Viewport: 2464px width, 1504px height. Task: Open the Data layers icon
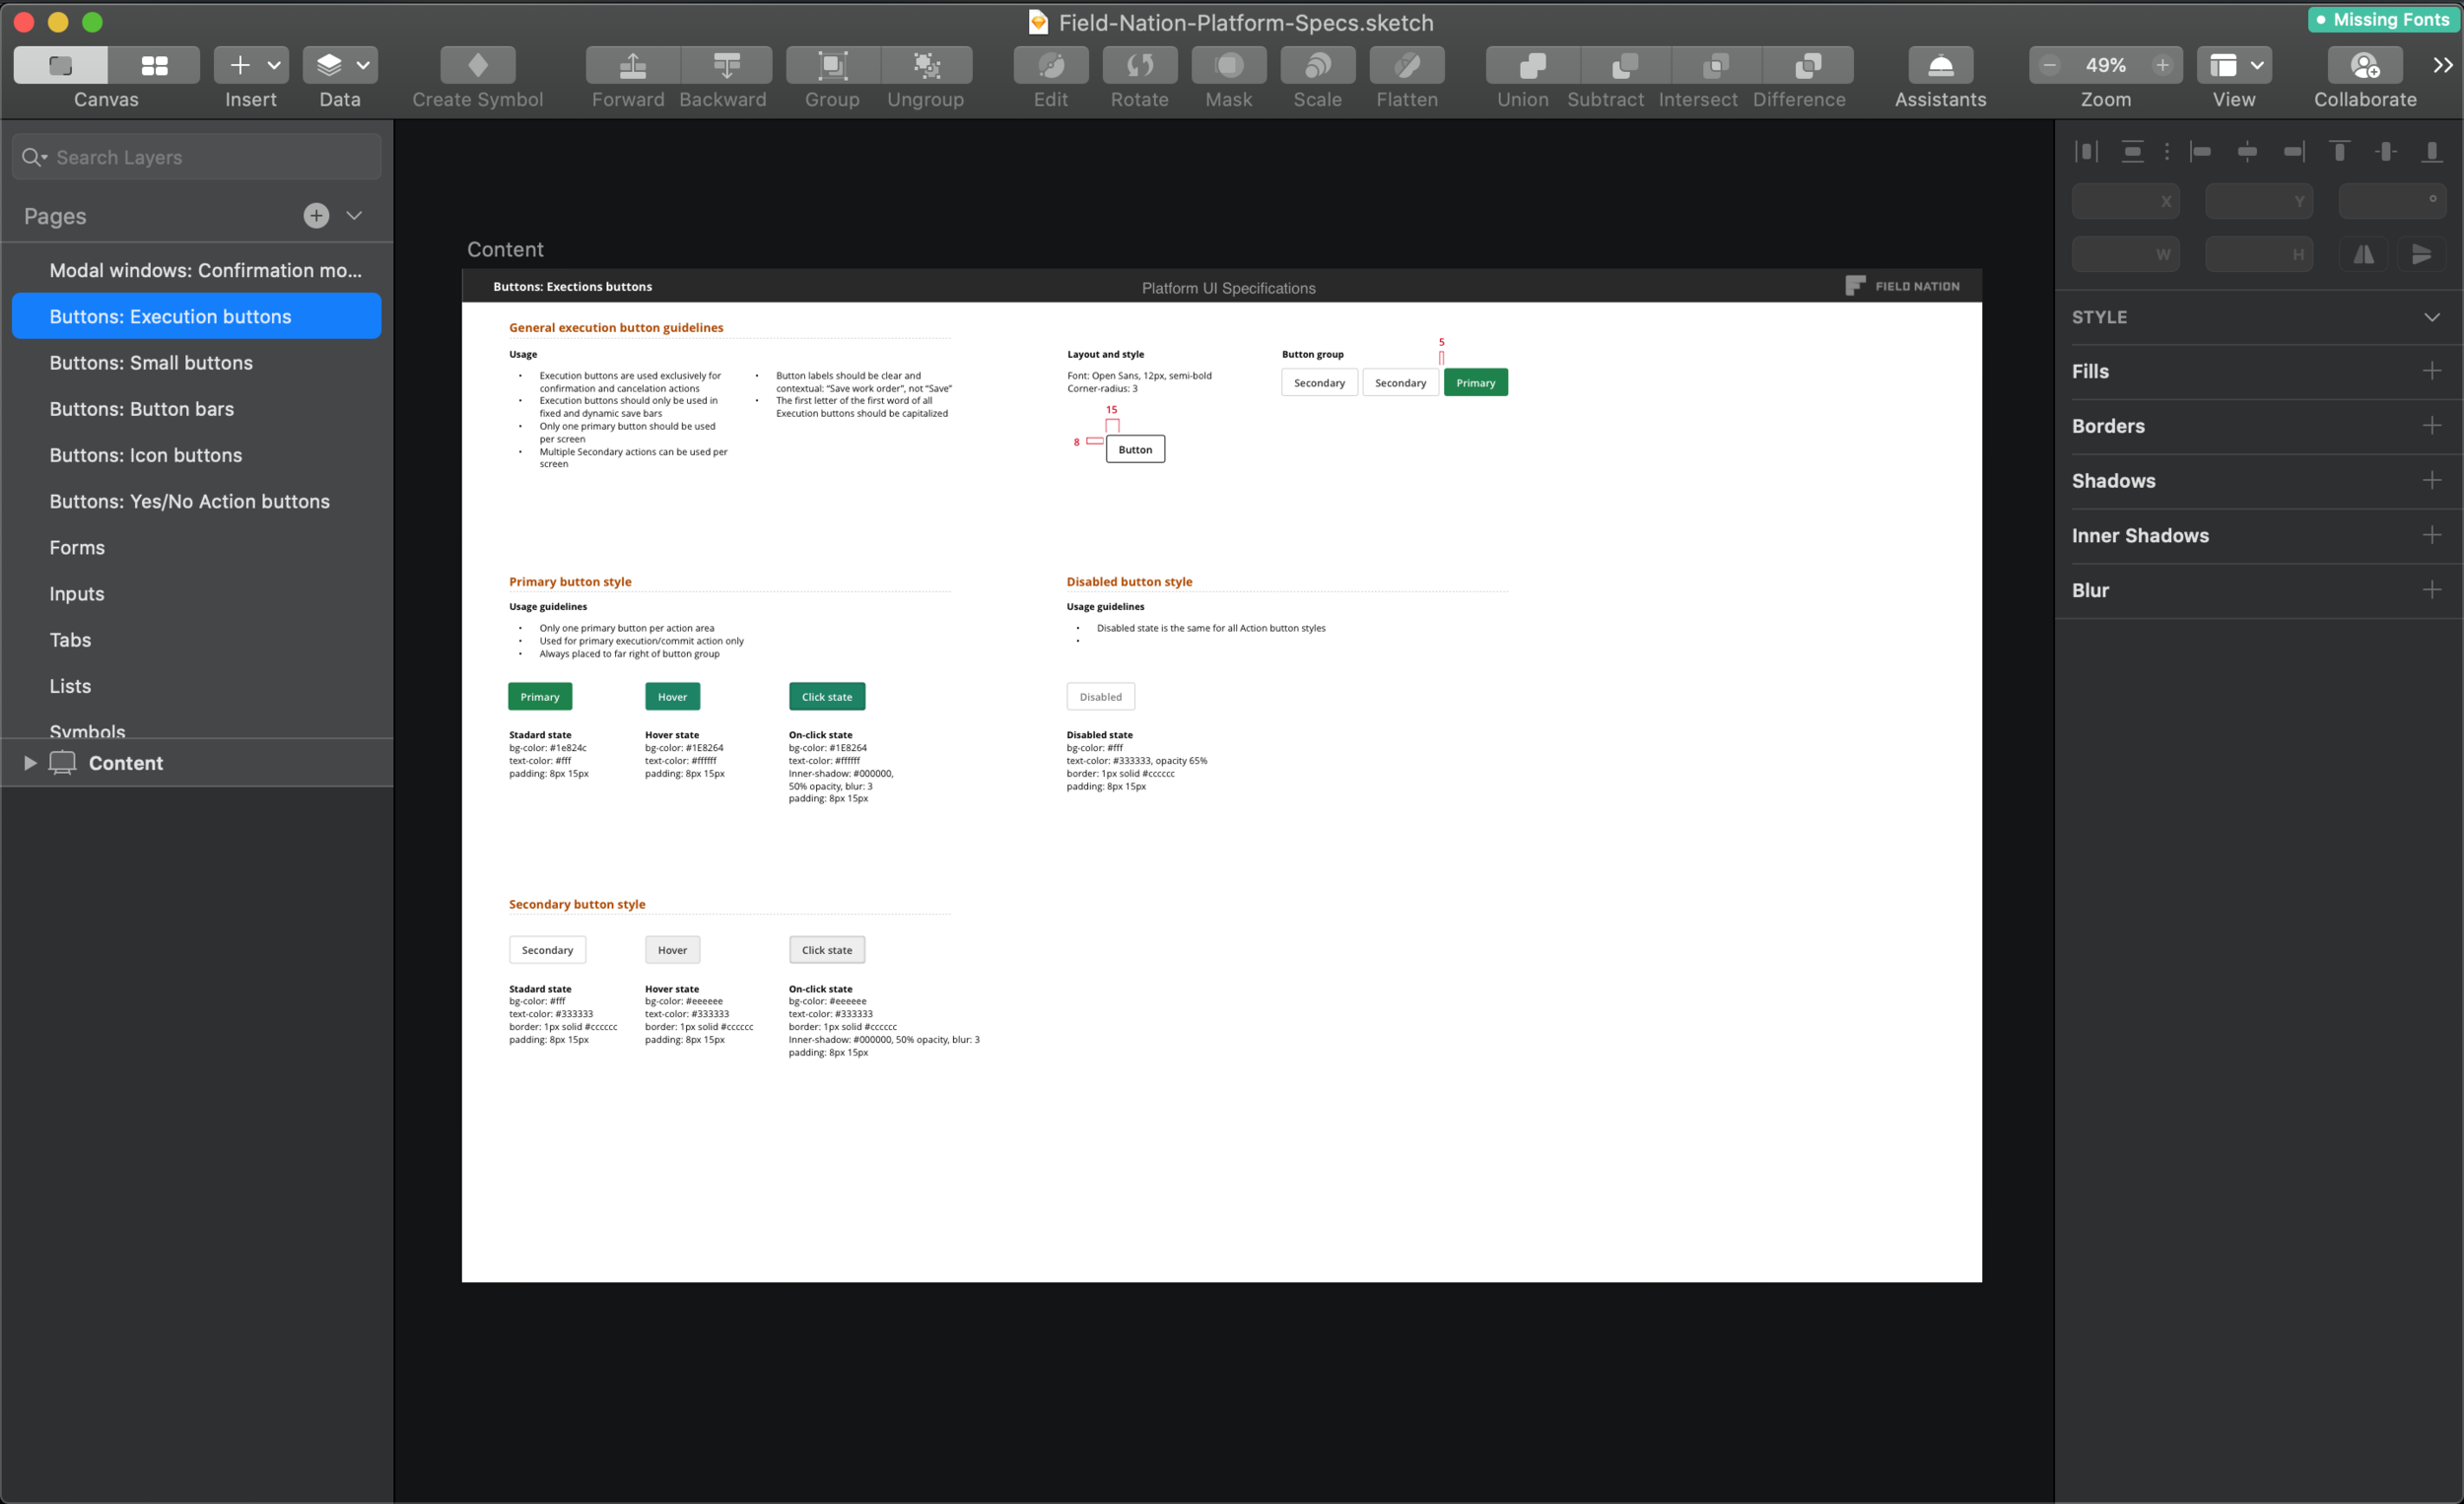coord(329,65)
